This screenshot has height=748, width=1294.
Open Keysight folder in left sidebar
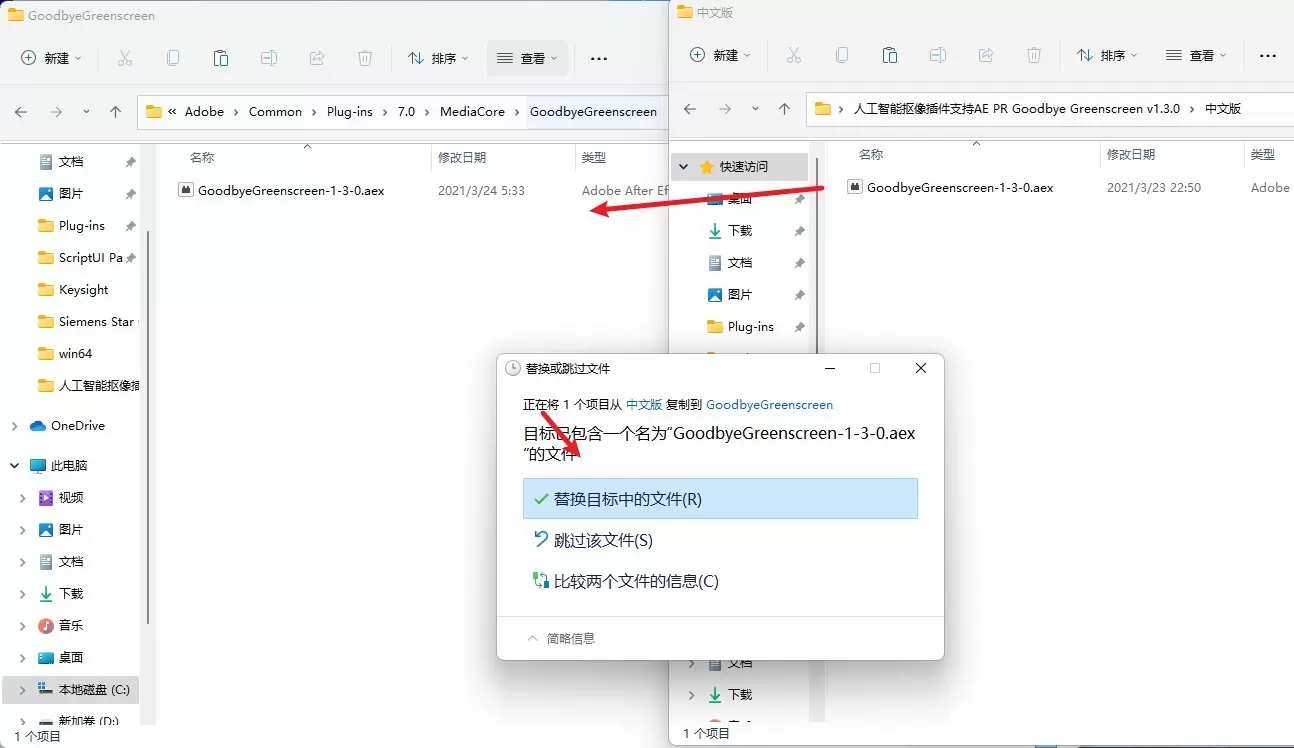pyautogui.click(x=84, y=290)
